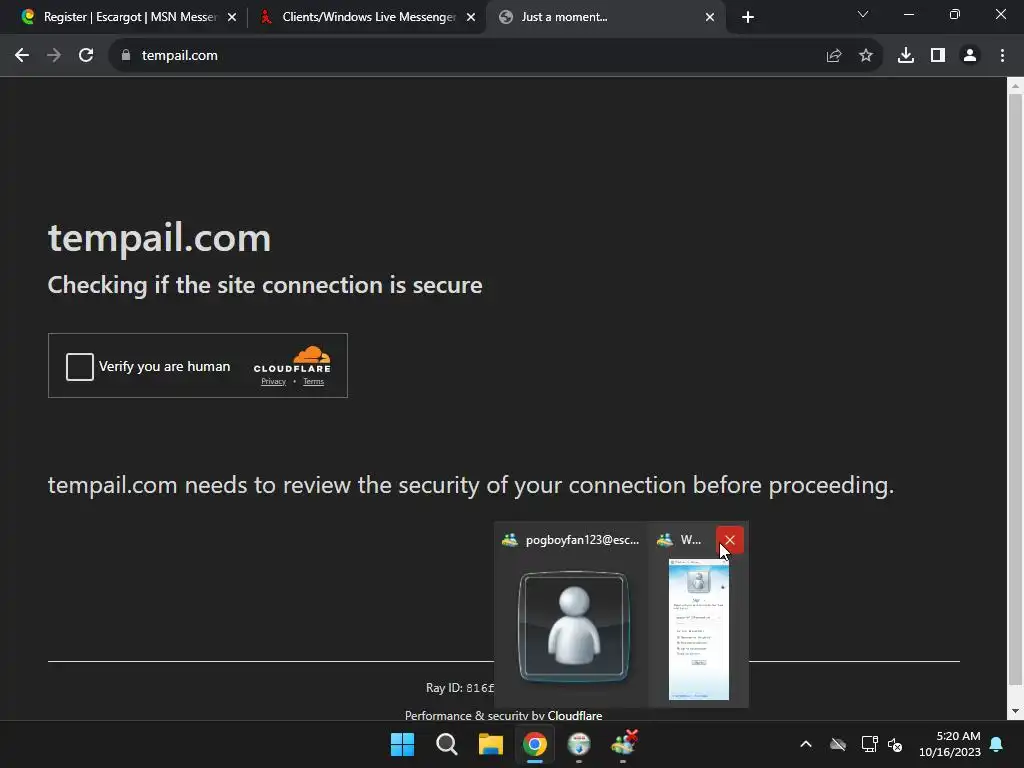Screen dimensions: 1024x768
Task: Open Windows Start menu
Action: tap(402, 744)
